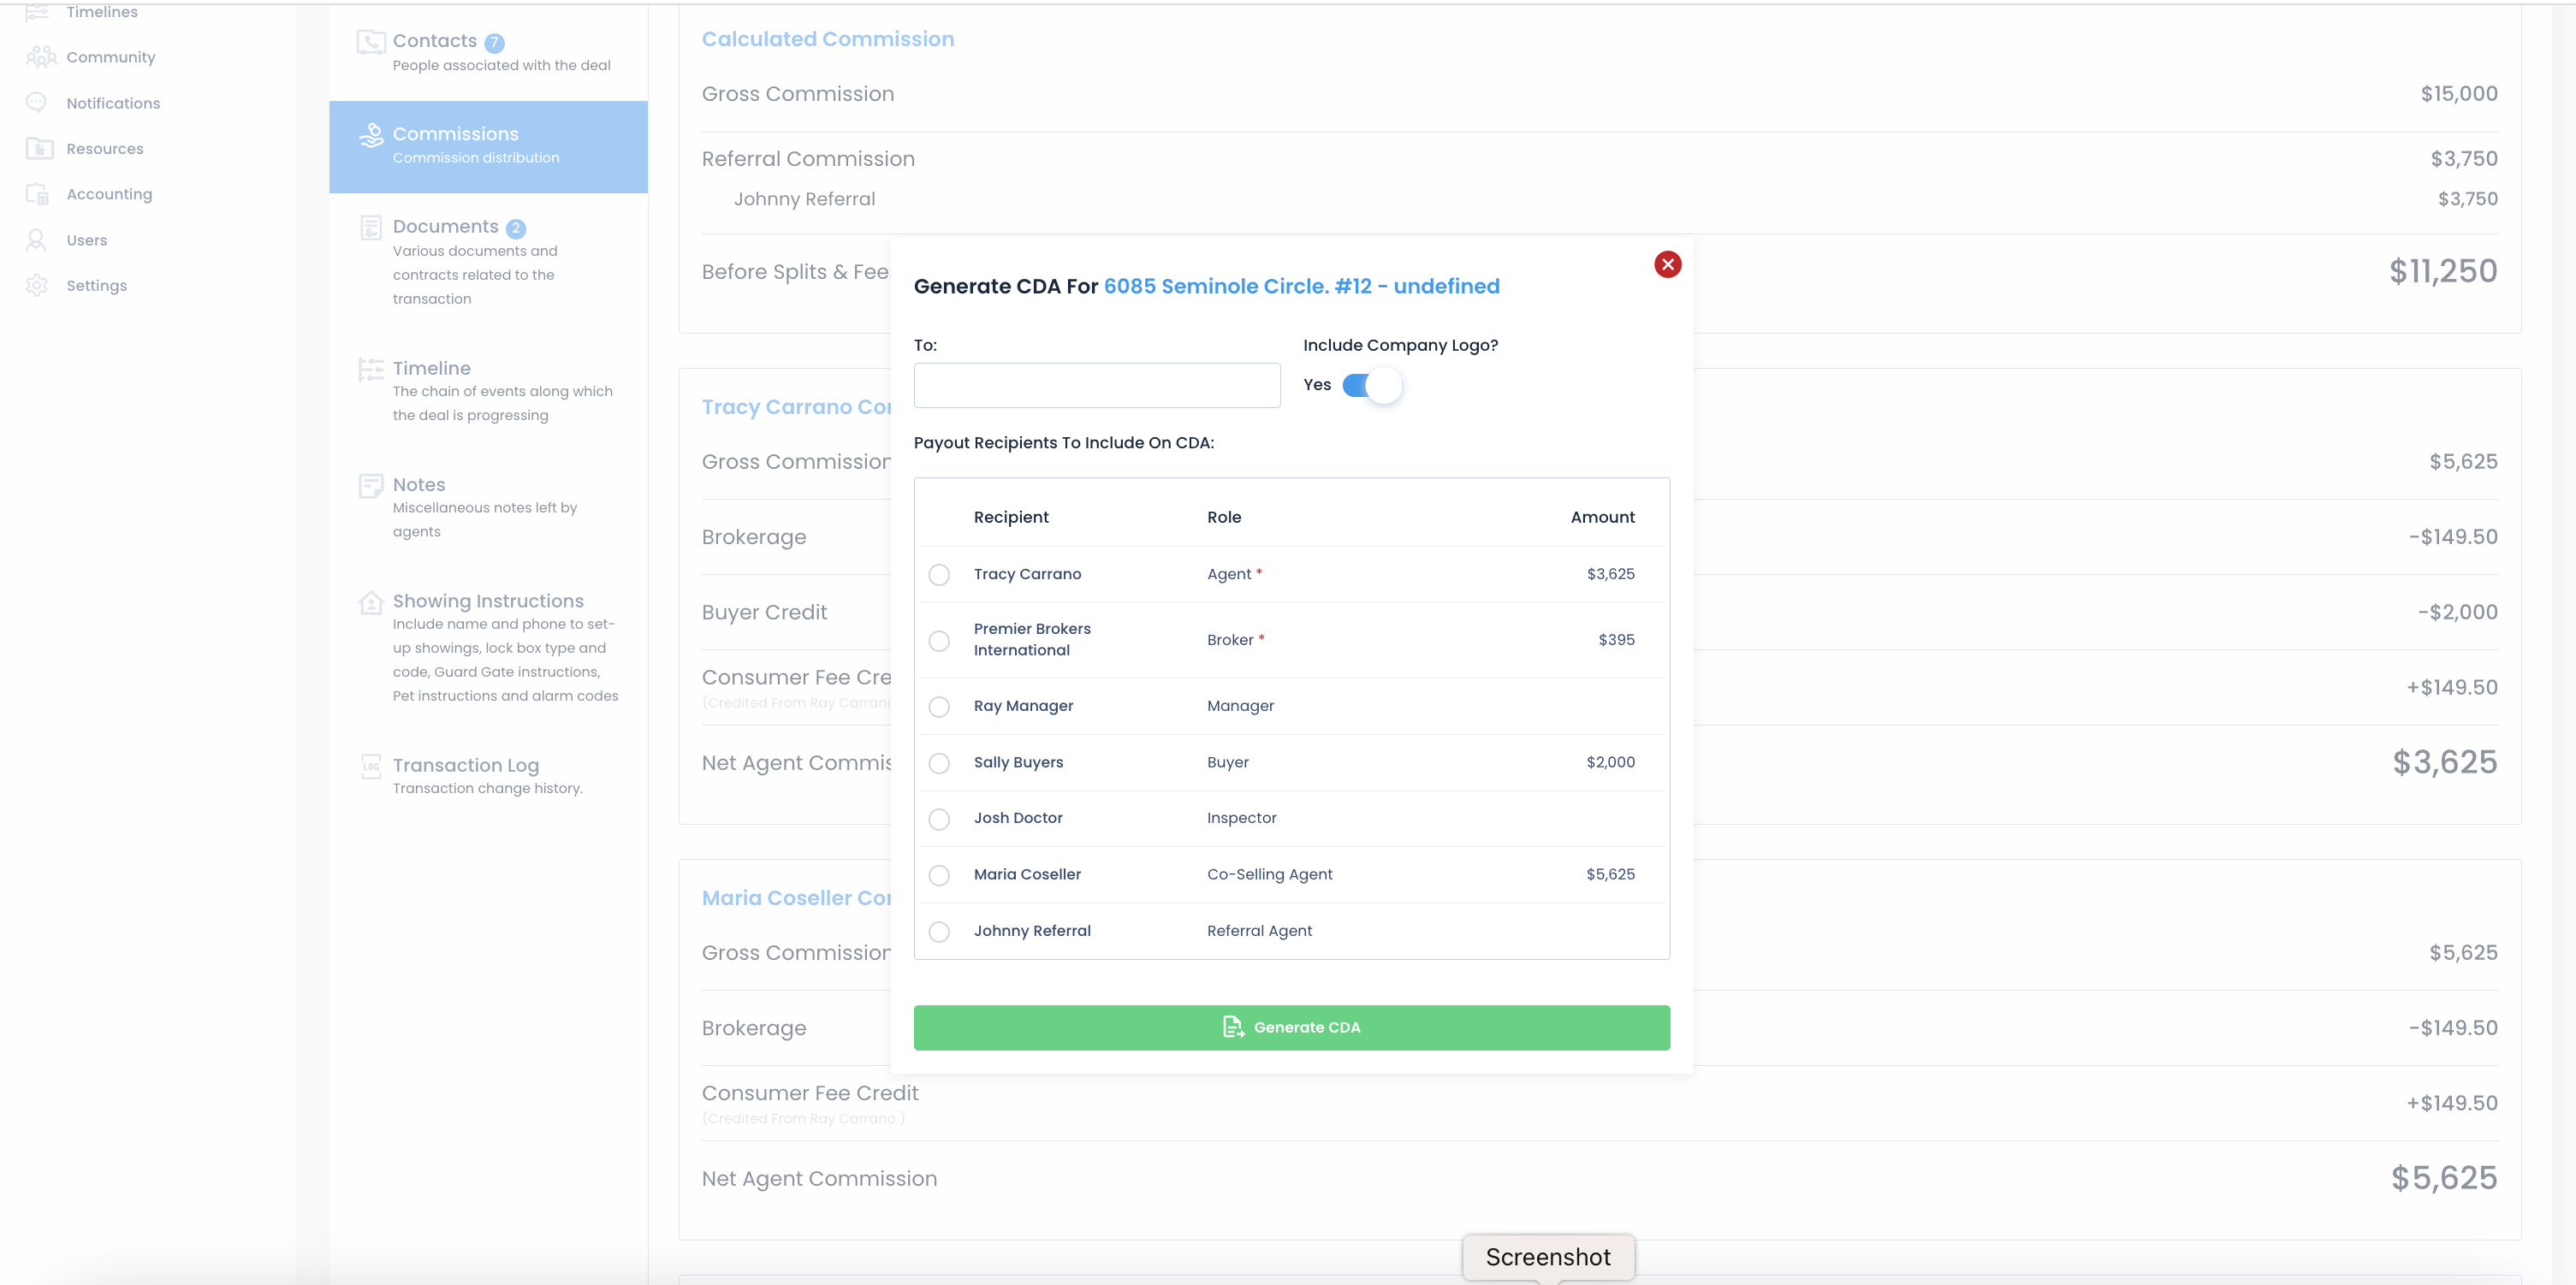Click the Settings gear icon
The image size is (2576, 1285).
point(37,285)
